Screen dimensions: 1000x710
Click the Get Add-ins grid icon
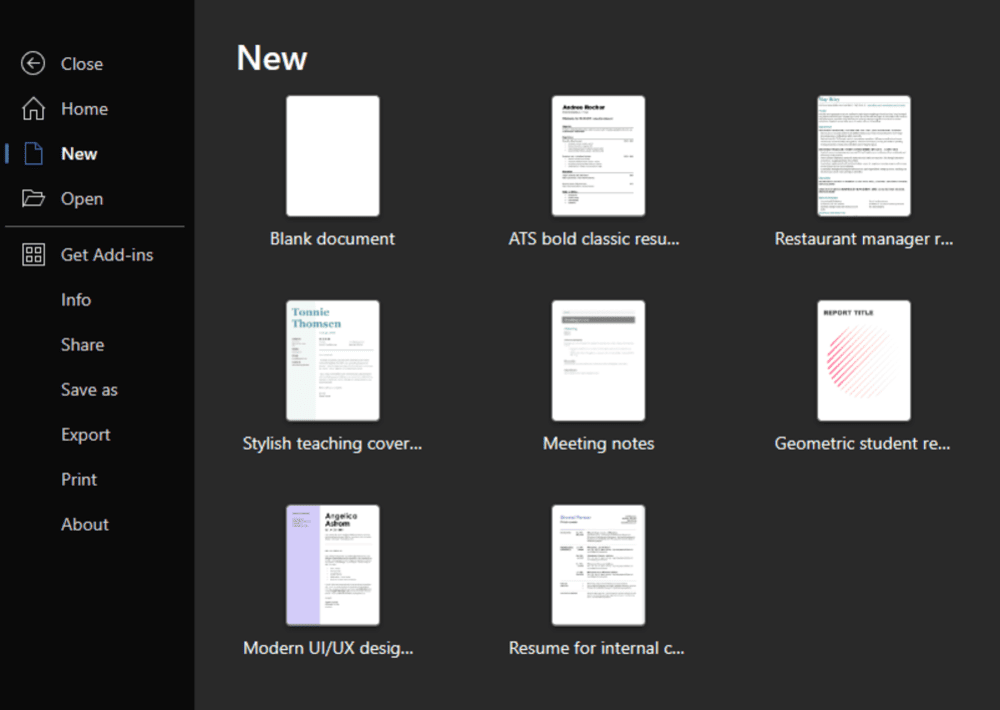click(33, 255)
